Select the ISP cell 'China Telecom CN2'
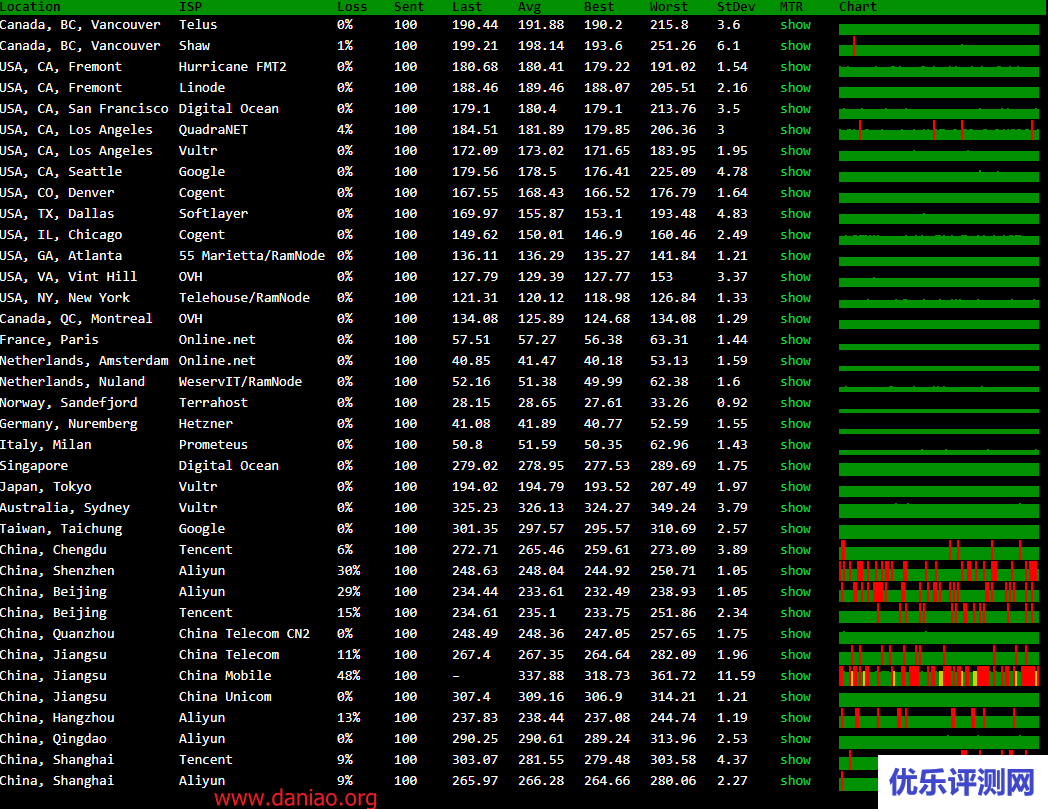This screenshot has height=809, width=1048. pyautogui.click(x=244, y=633)
